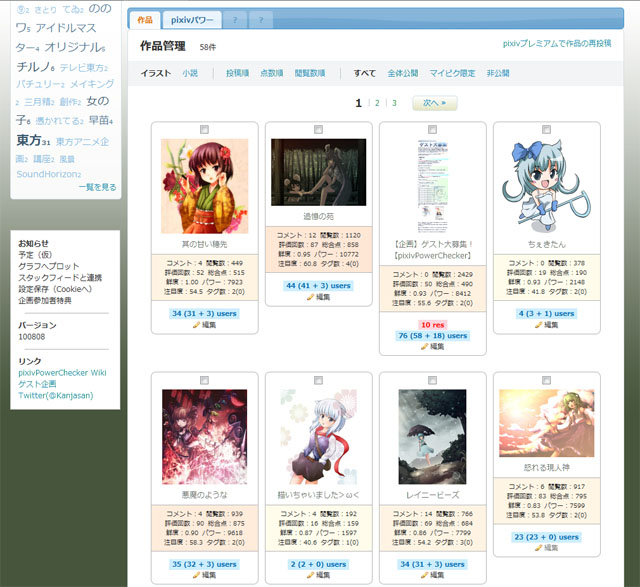
Task: Open the ちぇきたん blue-haired girl thumbnail
Action: (x=547, y=186)
